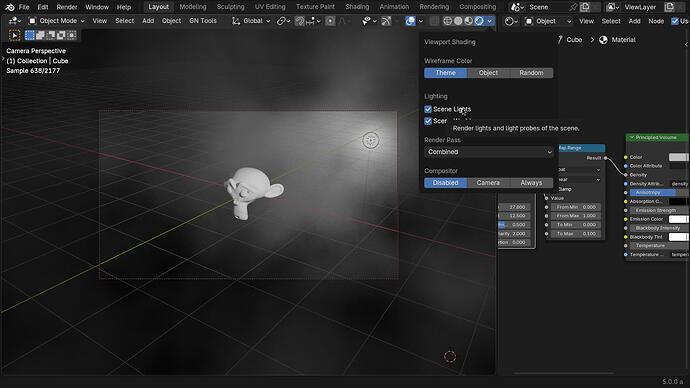
Task: Click the Material sphere icon in breadcrumb
Action: click(603, 40)
